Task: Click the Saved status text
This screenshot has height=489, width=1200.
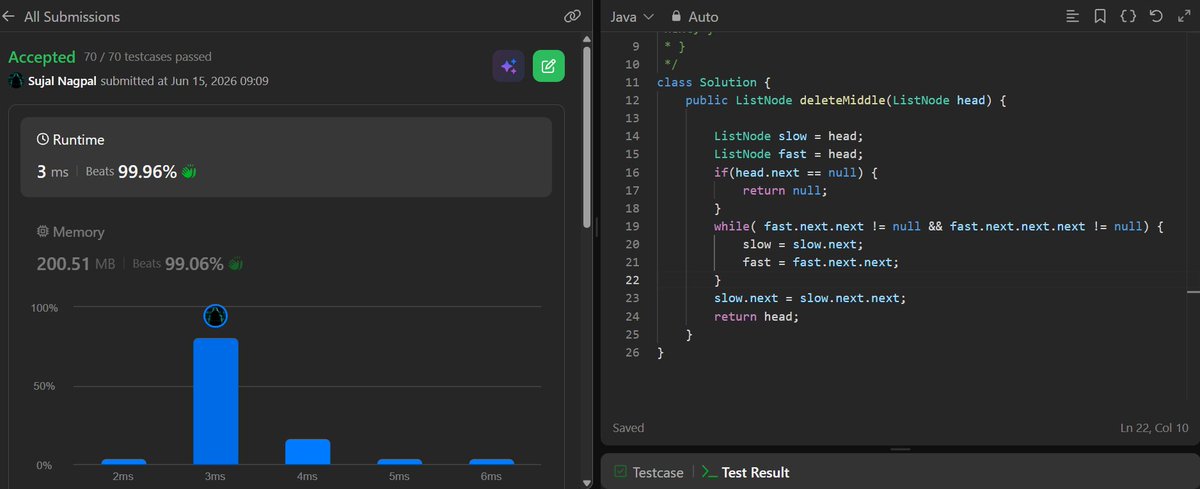Action: (629, 428)
